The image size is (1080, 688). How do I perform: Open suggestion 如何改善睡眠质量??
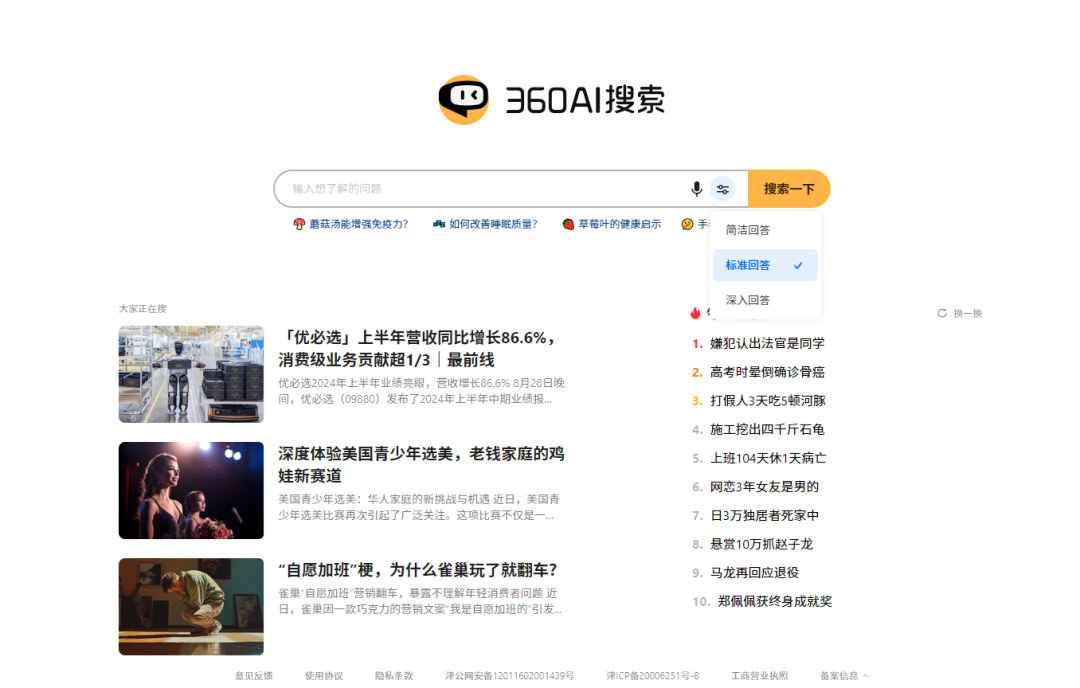(493, 225)
